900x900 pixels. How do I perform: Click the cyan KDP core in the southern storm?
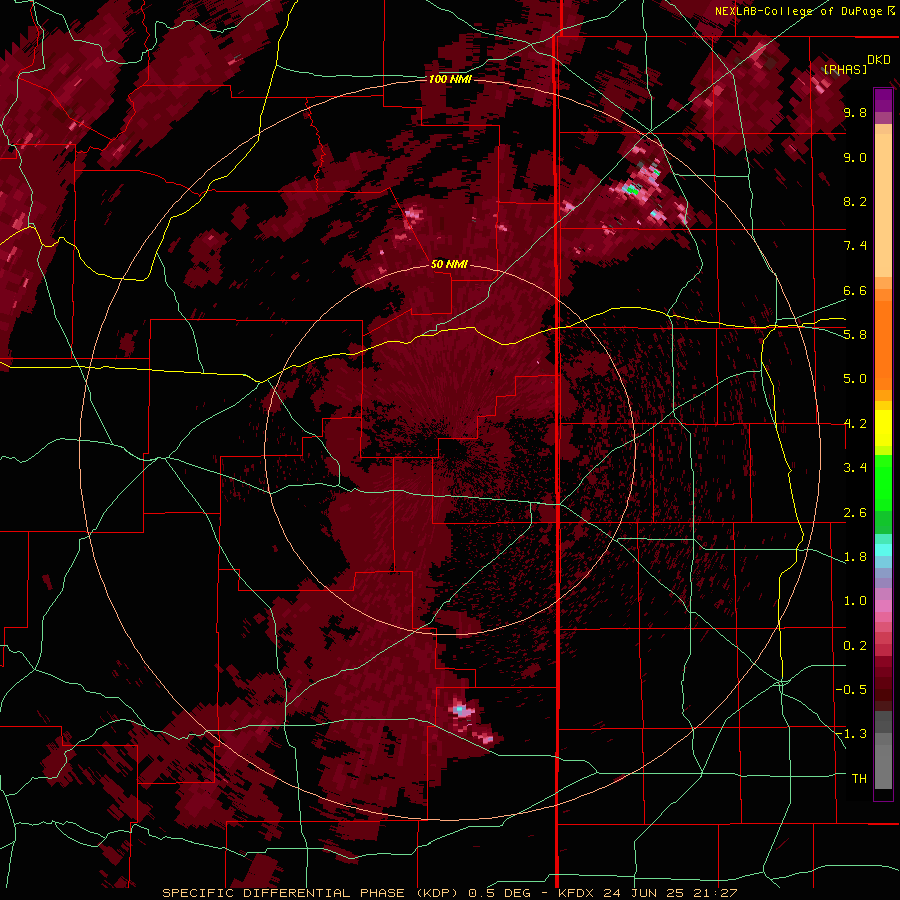(x=459, y=710)
